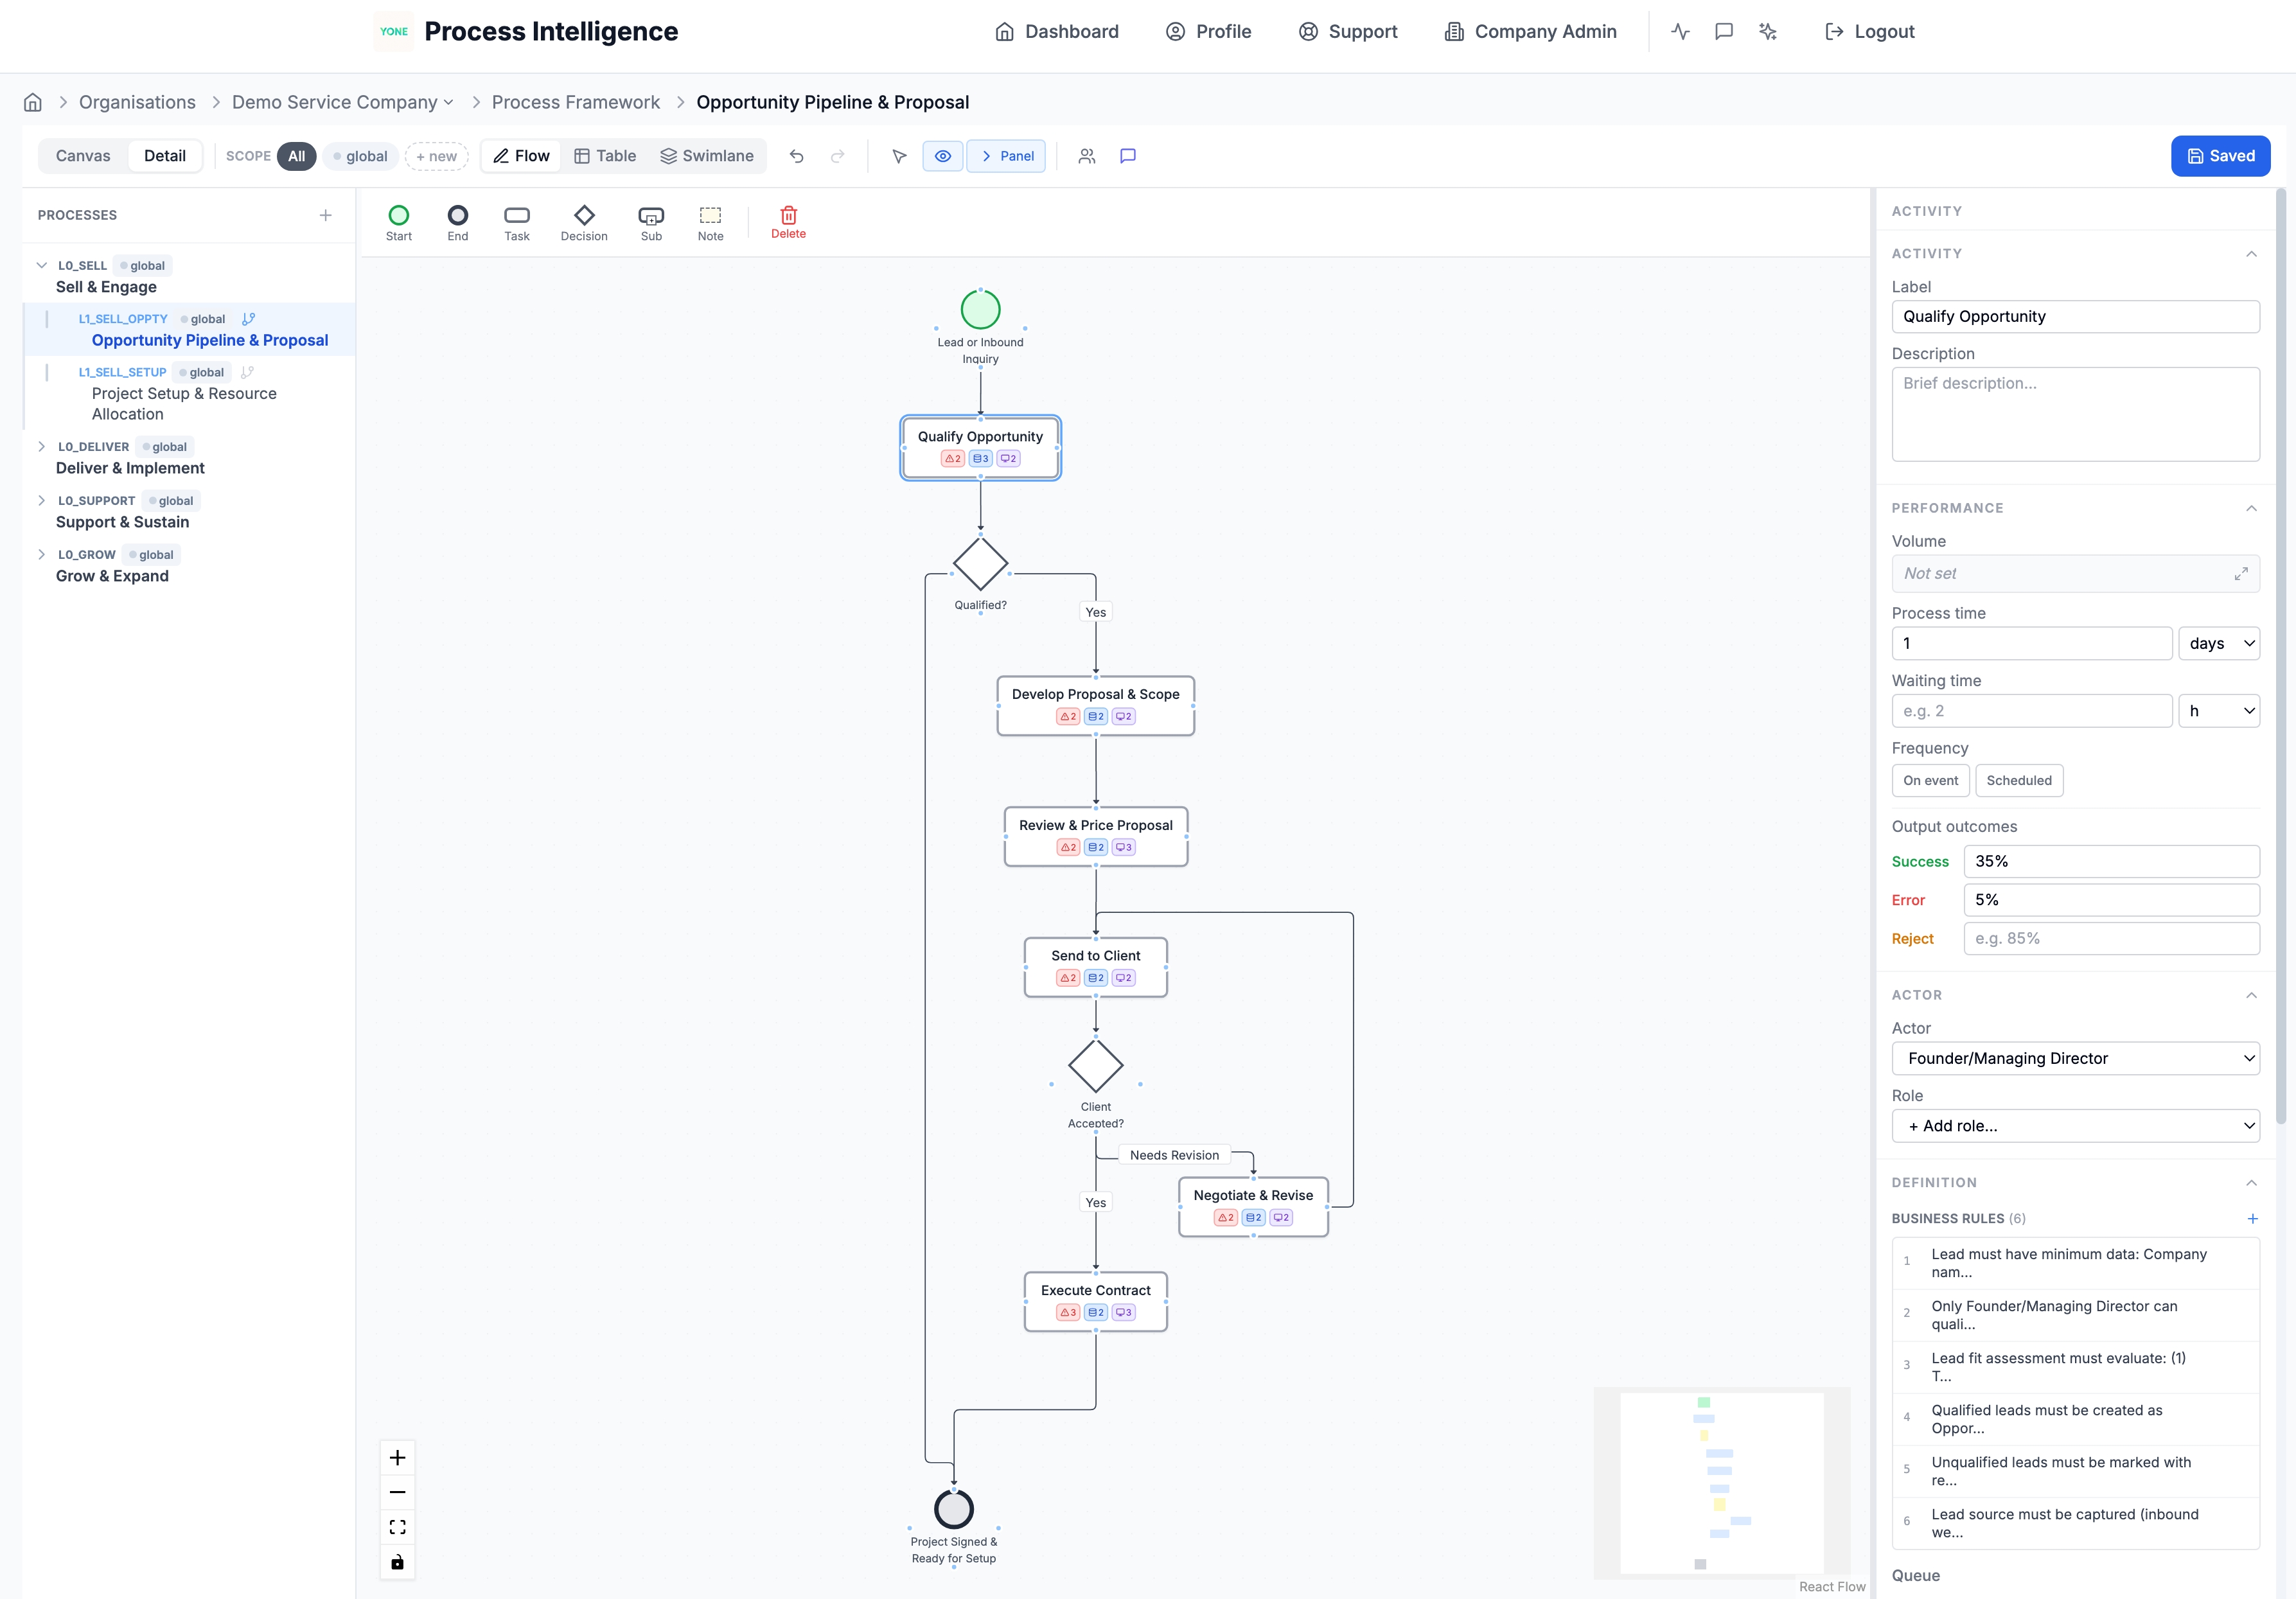This screenshot has height=1599, width=2296.
Task: Collapse the Definition section chevron
Action: point(2251,1182)
